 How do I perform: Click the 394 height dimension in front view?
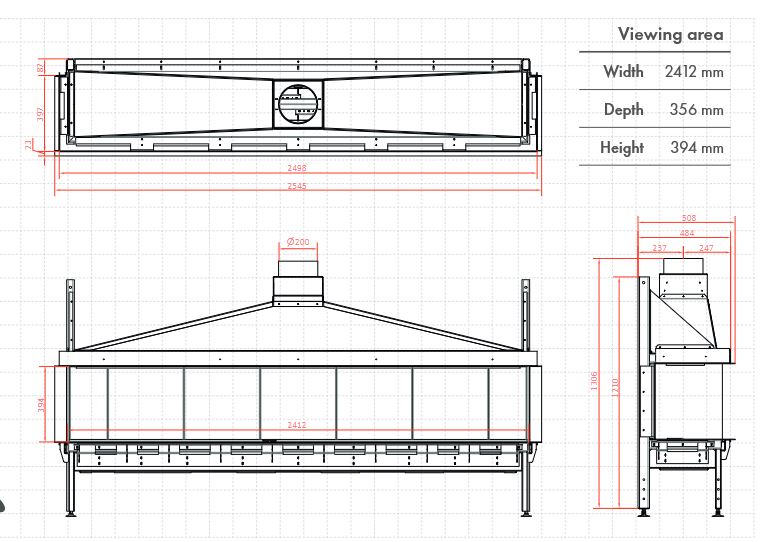coord(42,405)
